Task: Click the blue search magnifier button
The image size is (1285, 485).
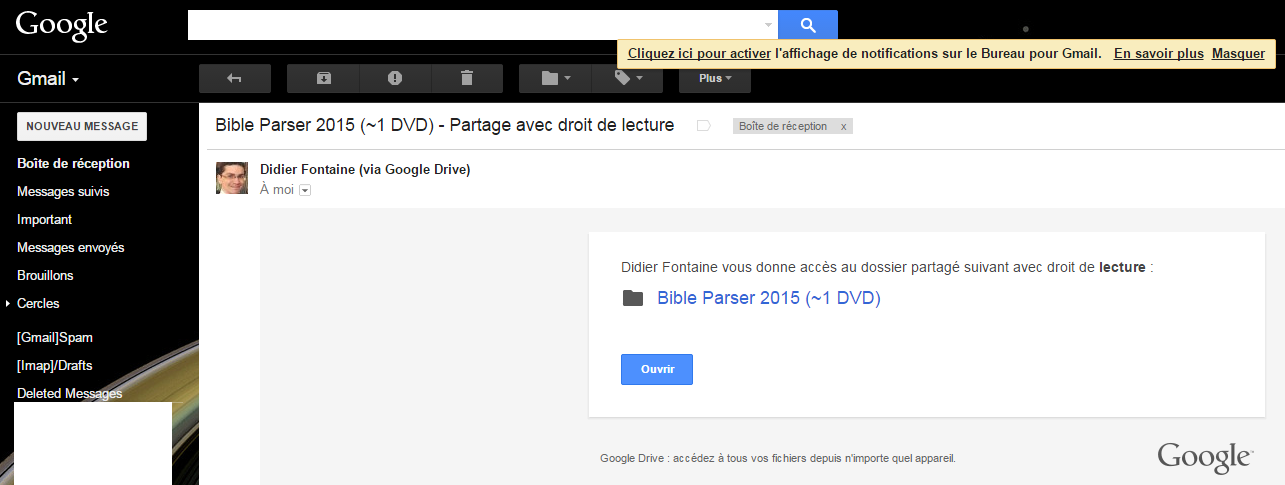Action: (x=808, y=25)
